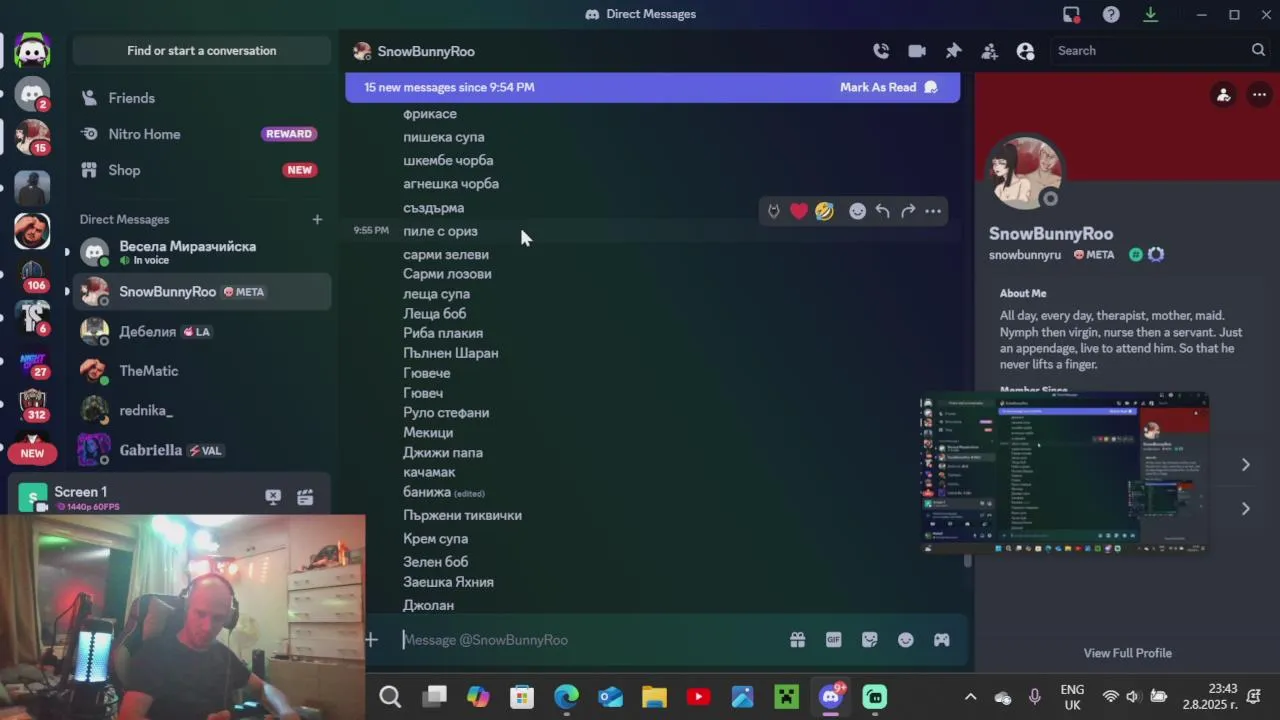Open DM with rednika_
The height and width of the screenshot is (720, 1280).
coord(202,410)
